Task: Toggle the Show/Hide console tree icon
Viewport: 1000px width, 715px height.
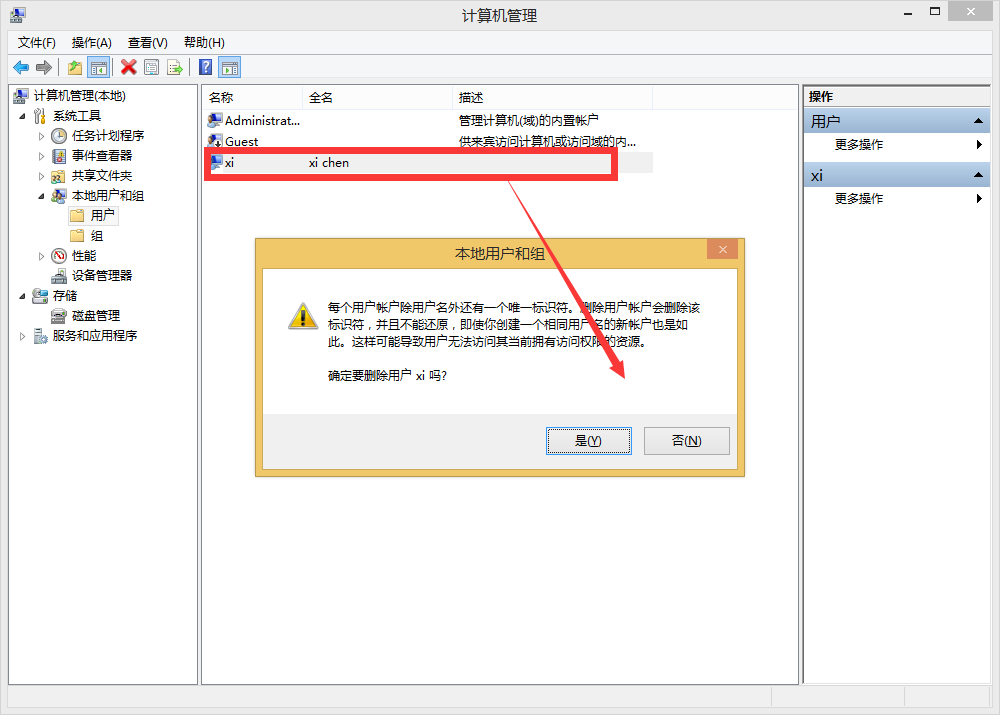Action: 99,67
